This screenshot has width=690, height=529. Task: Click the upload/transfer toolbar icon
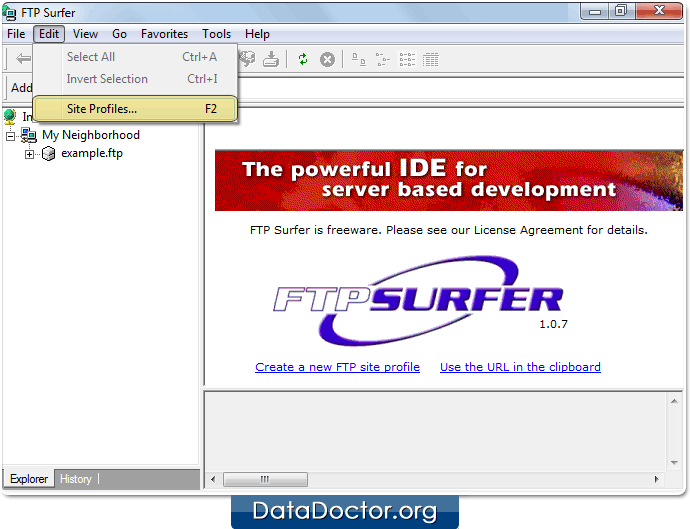click(247, 59)
